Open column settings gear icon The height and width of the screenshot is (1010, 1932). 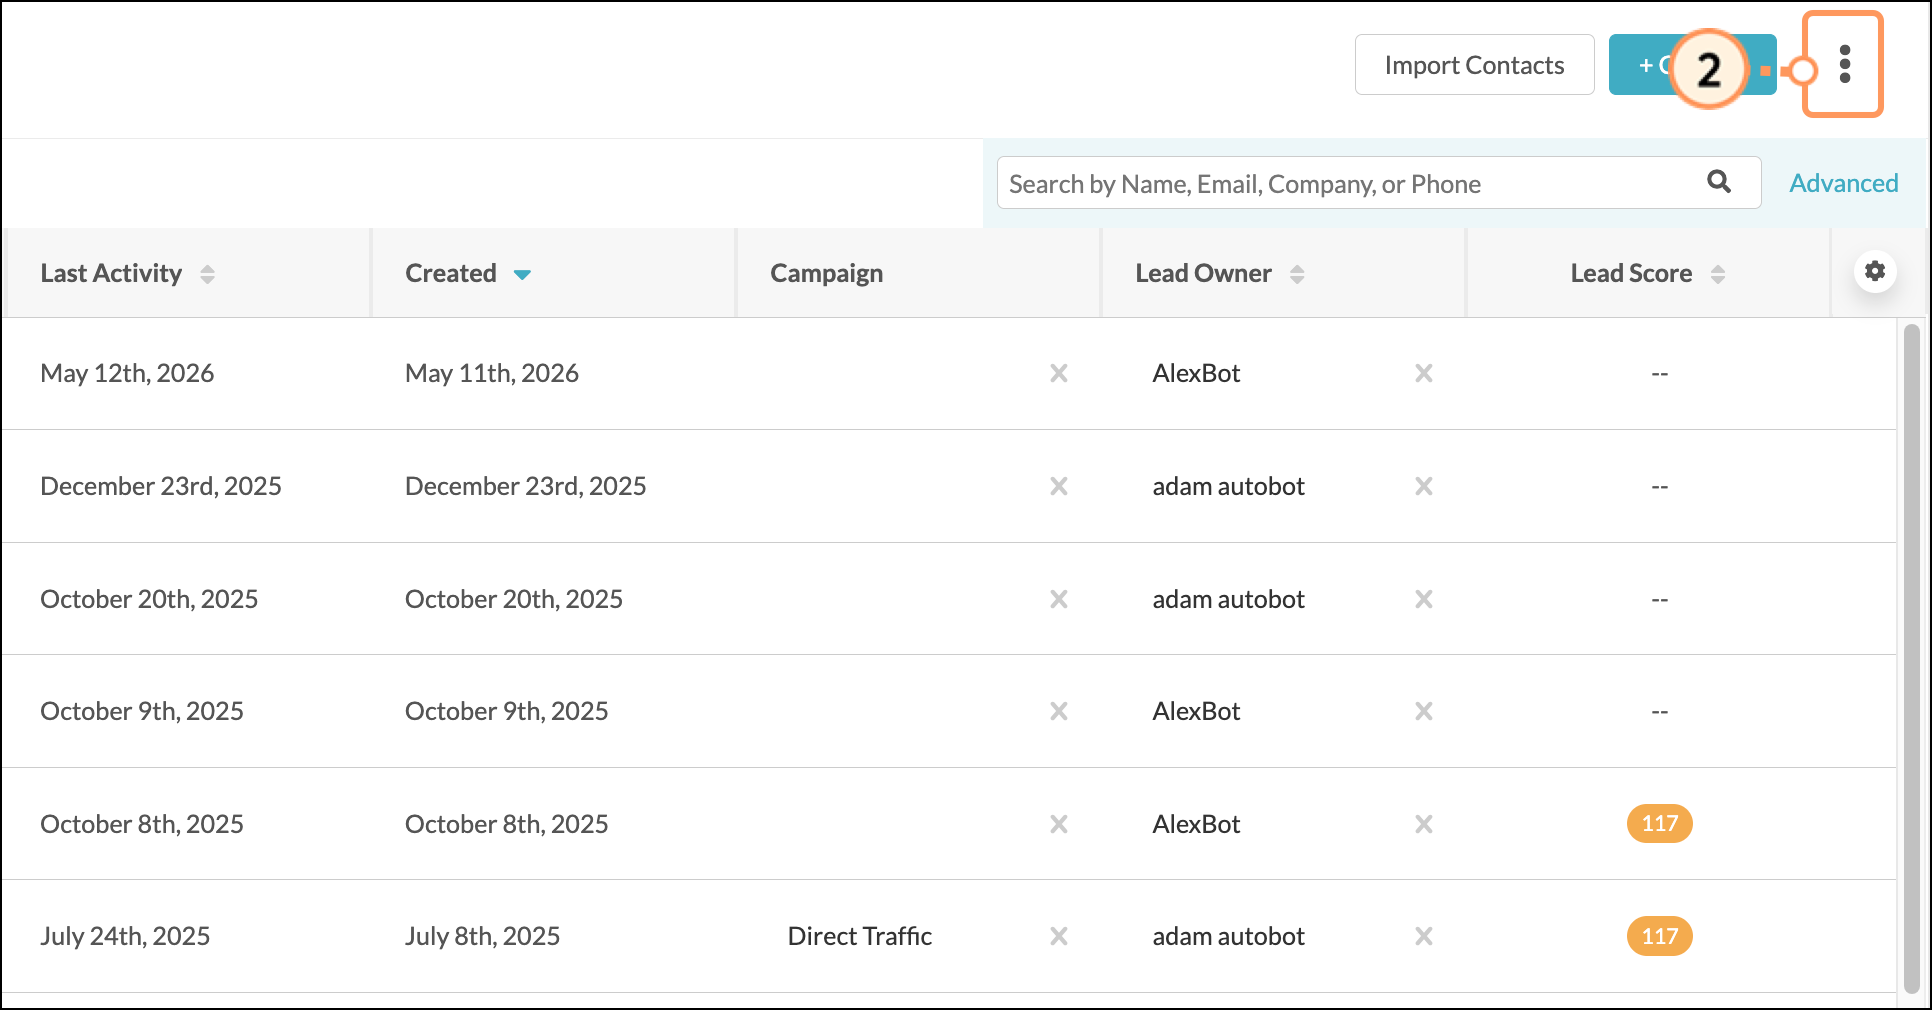tap(1875, 271)
